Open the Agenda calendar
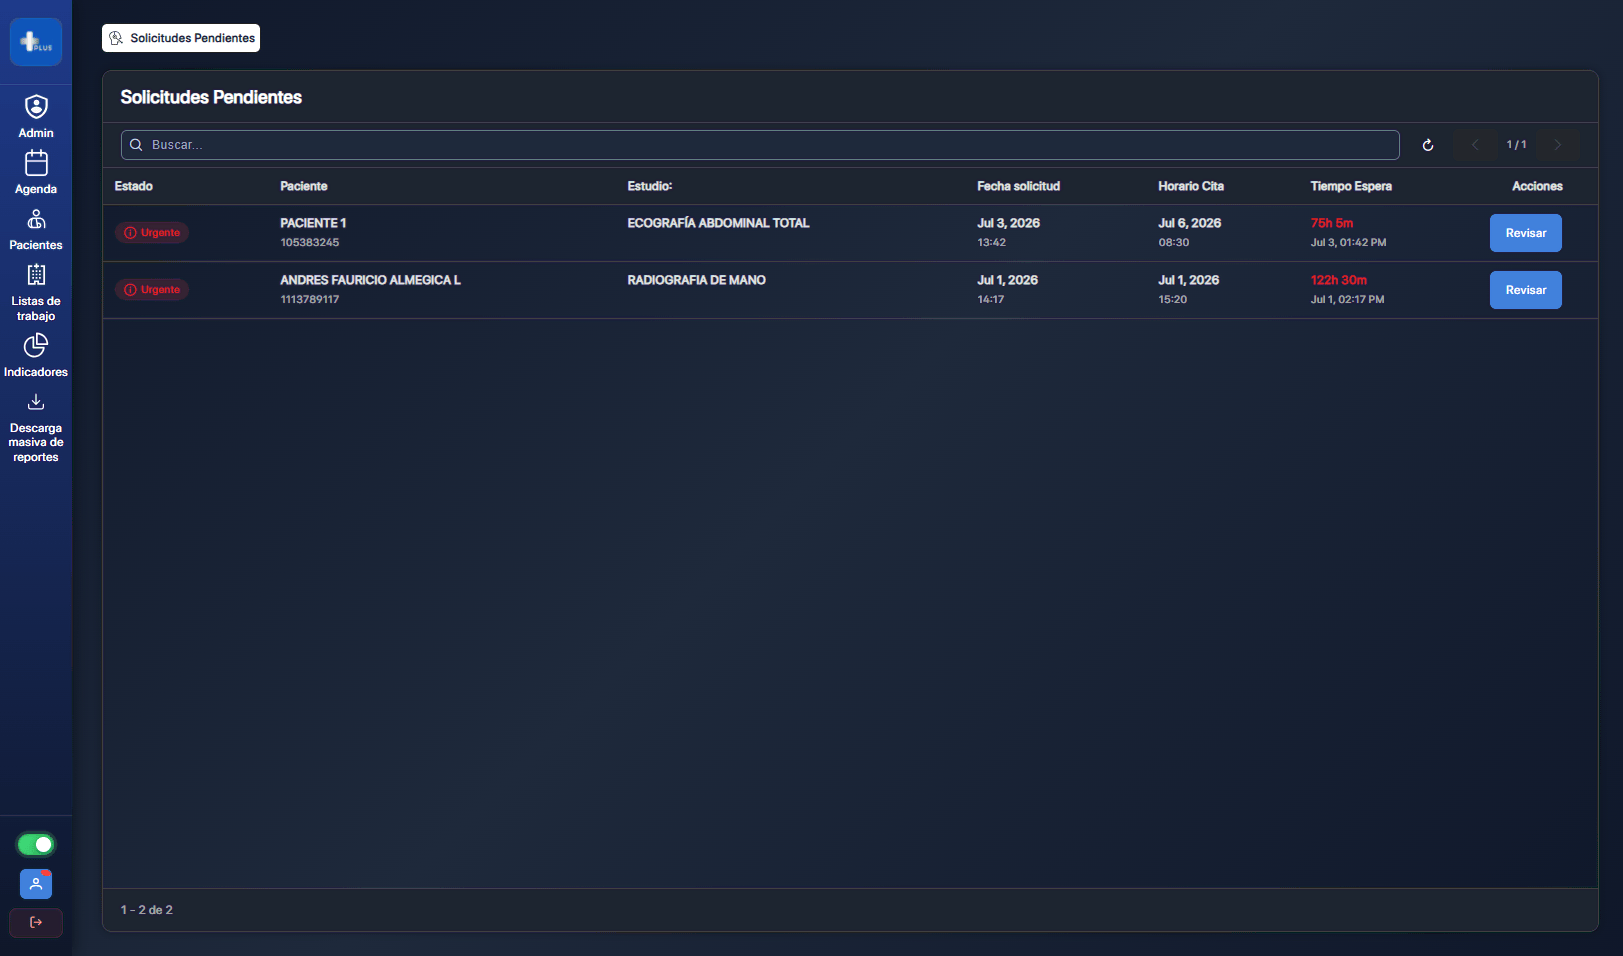Viewport: 1623px width, 956px height. (x=36, y=172)
